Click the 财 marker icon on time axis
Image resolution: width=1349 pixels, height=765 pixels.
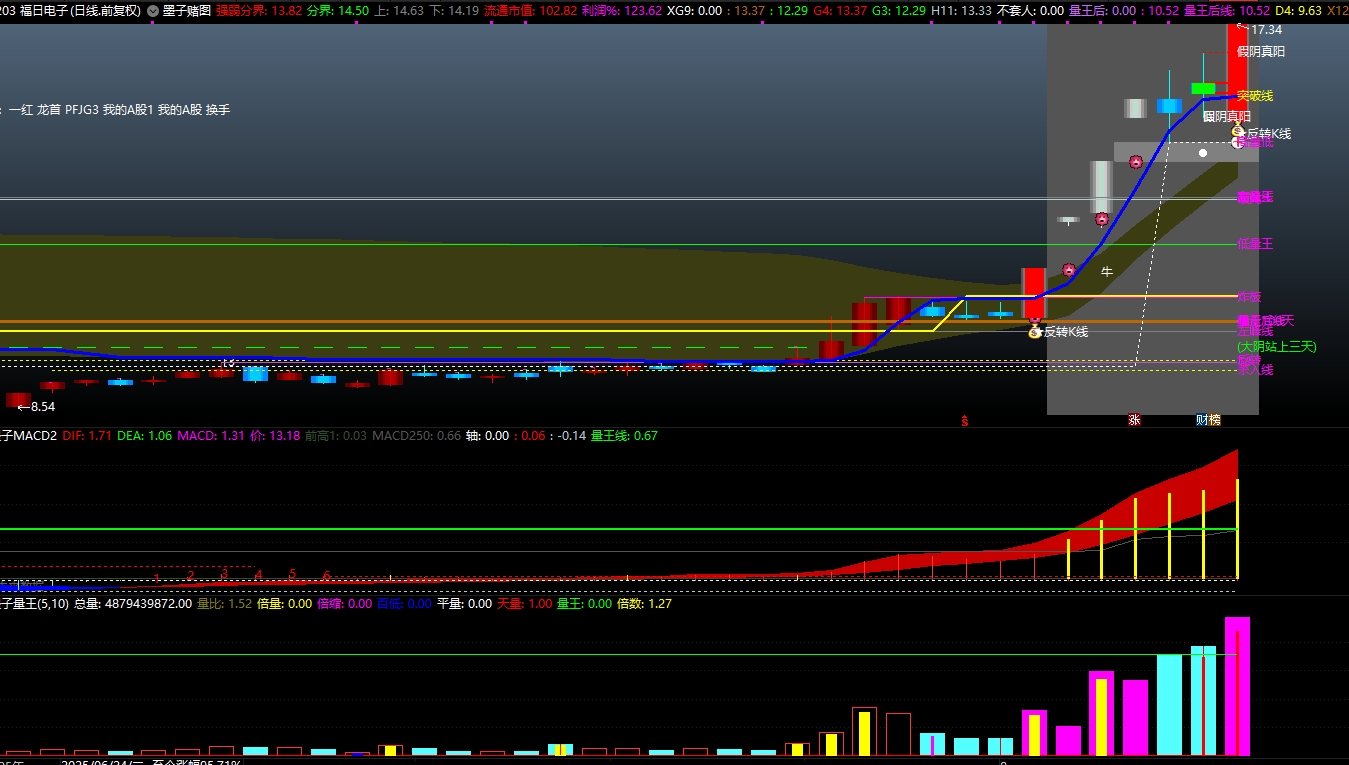click(x=1202, y=421)
